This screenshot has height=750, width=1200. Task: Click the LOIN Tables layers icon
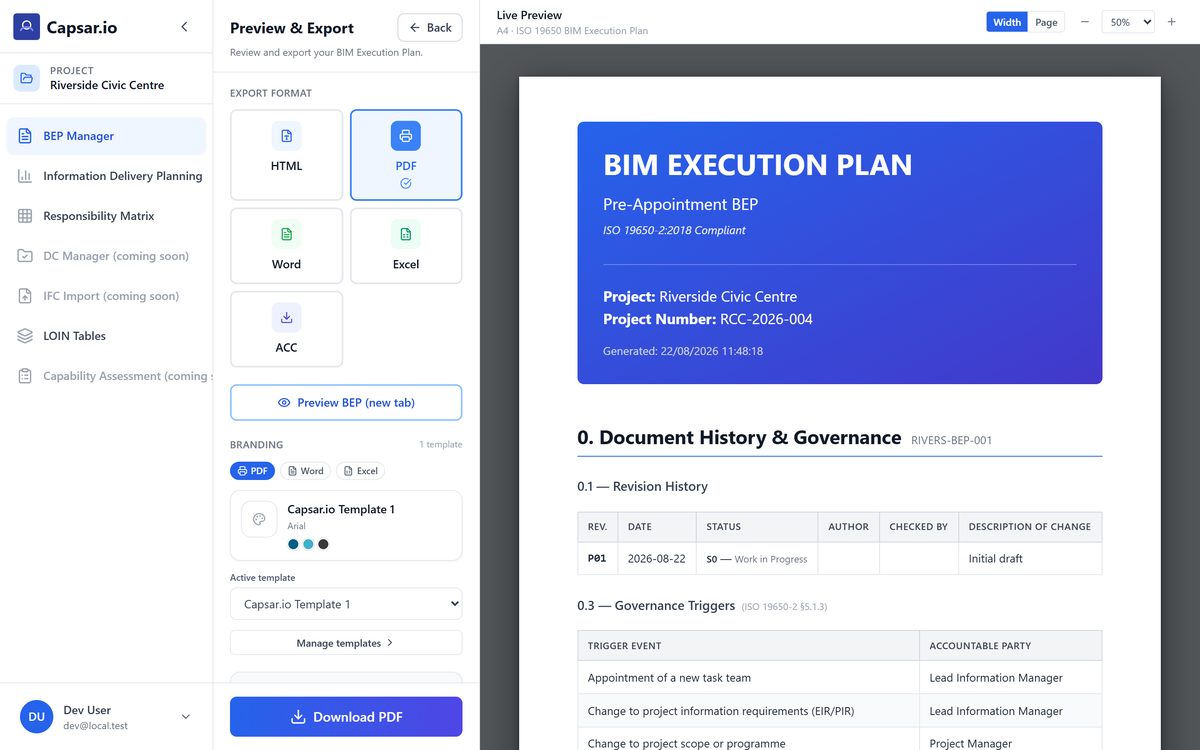click(25, 336)
